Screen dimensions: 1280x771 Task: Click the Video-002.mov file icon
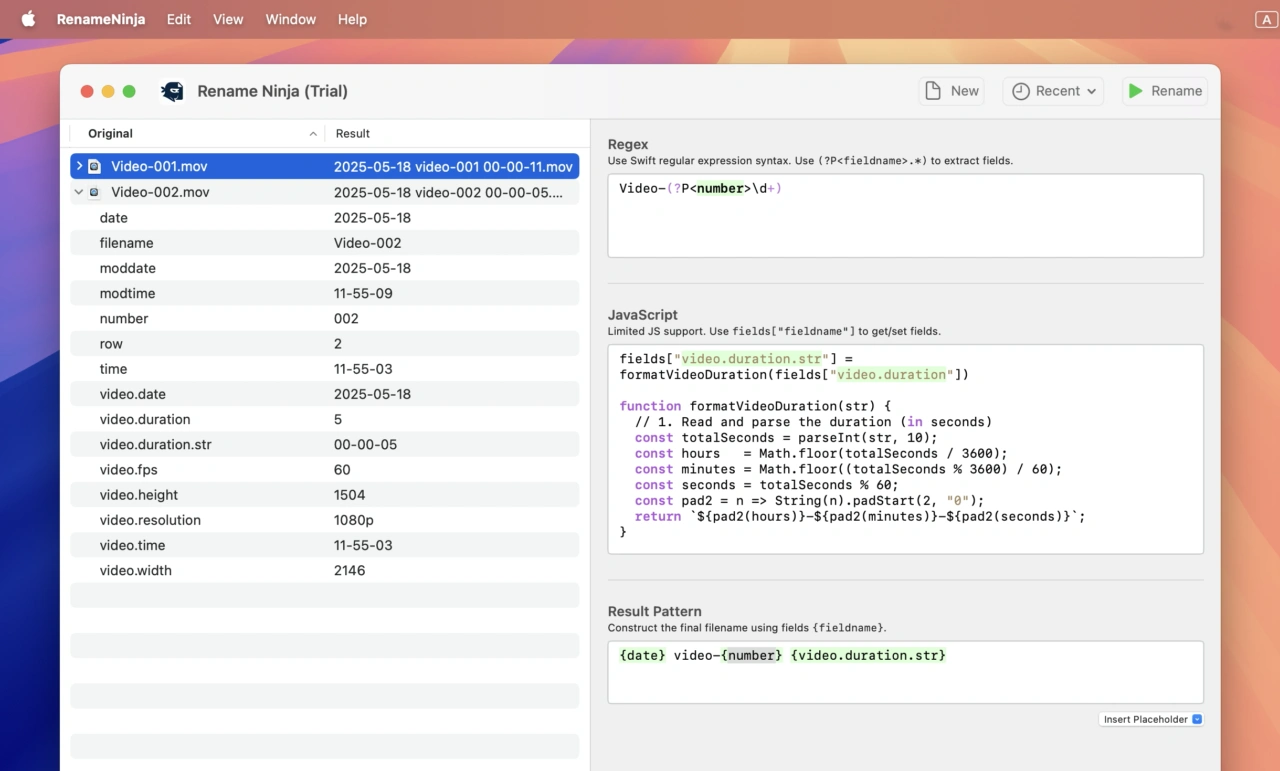[95, 193]
